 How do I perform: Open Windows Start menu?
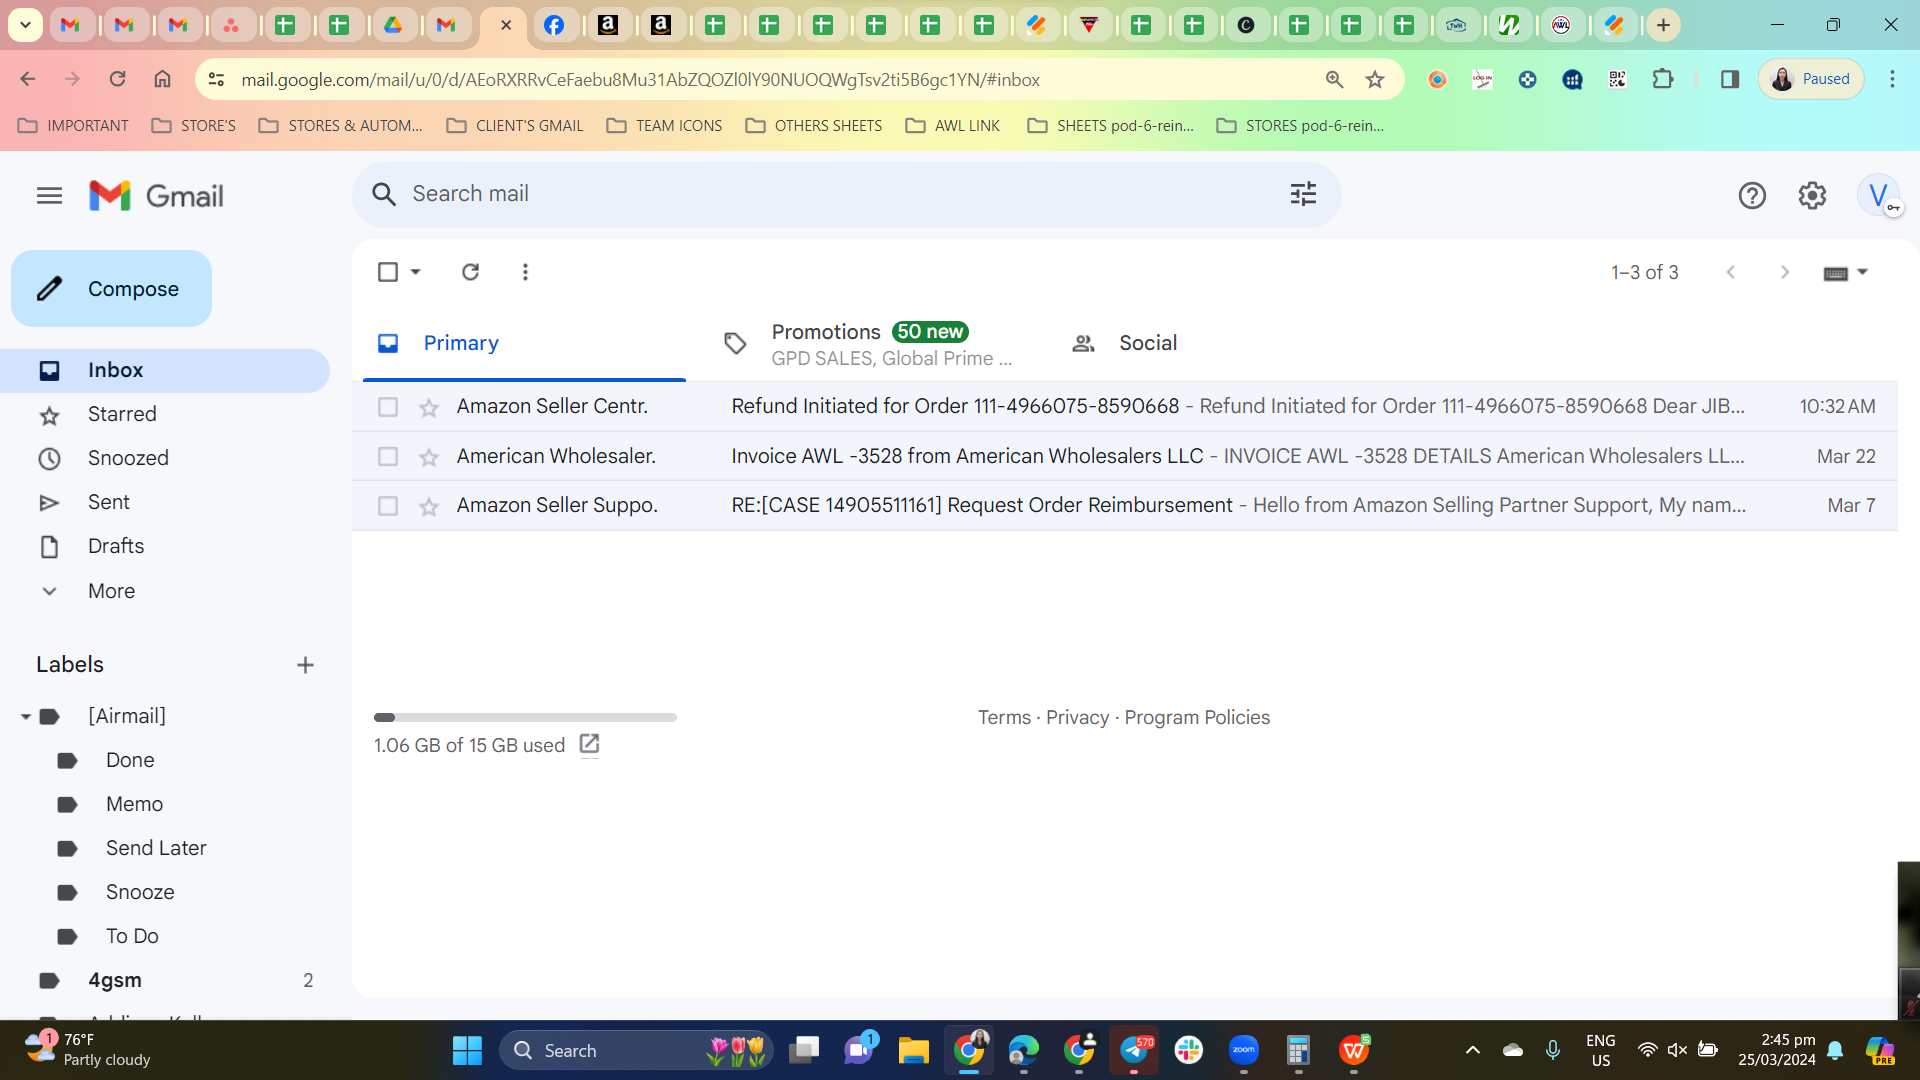[x=467, y=1050]
